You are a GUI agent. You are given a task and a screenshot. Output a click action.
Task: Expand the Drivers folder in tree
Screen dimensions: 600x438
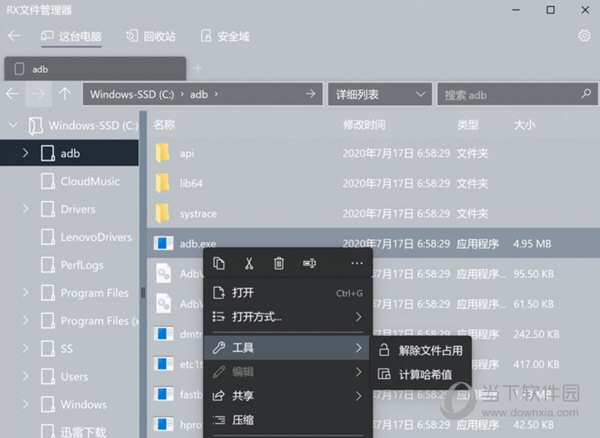coord(26,209)
